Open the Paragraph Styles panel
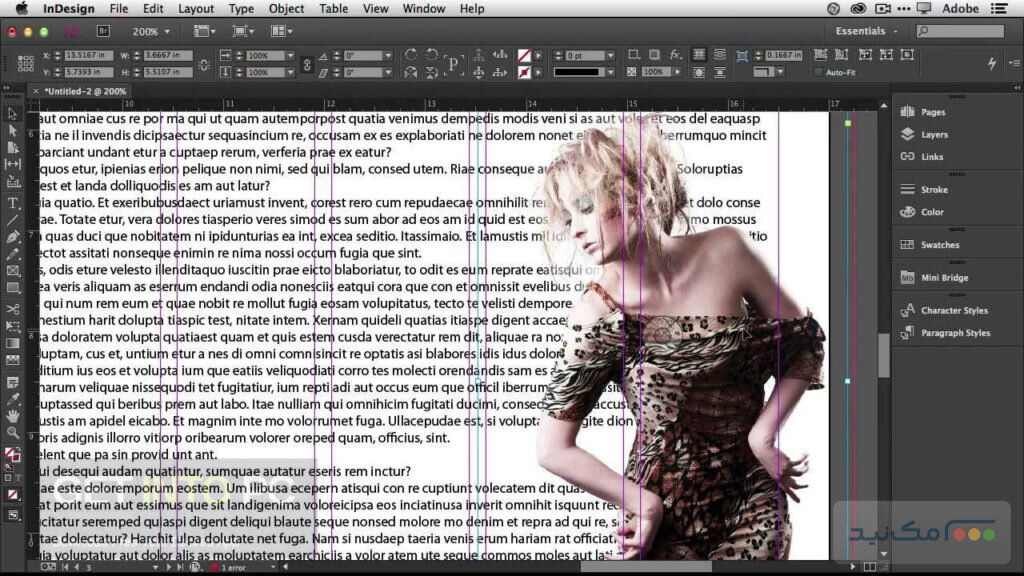Image resolution: width=1024 pixels, height=576 pixels. [x=956, y=333]
